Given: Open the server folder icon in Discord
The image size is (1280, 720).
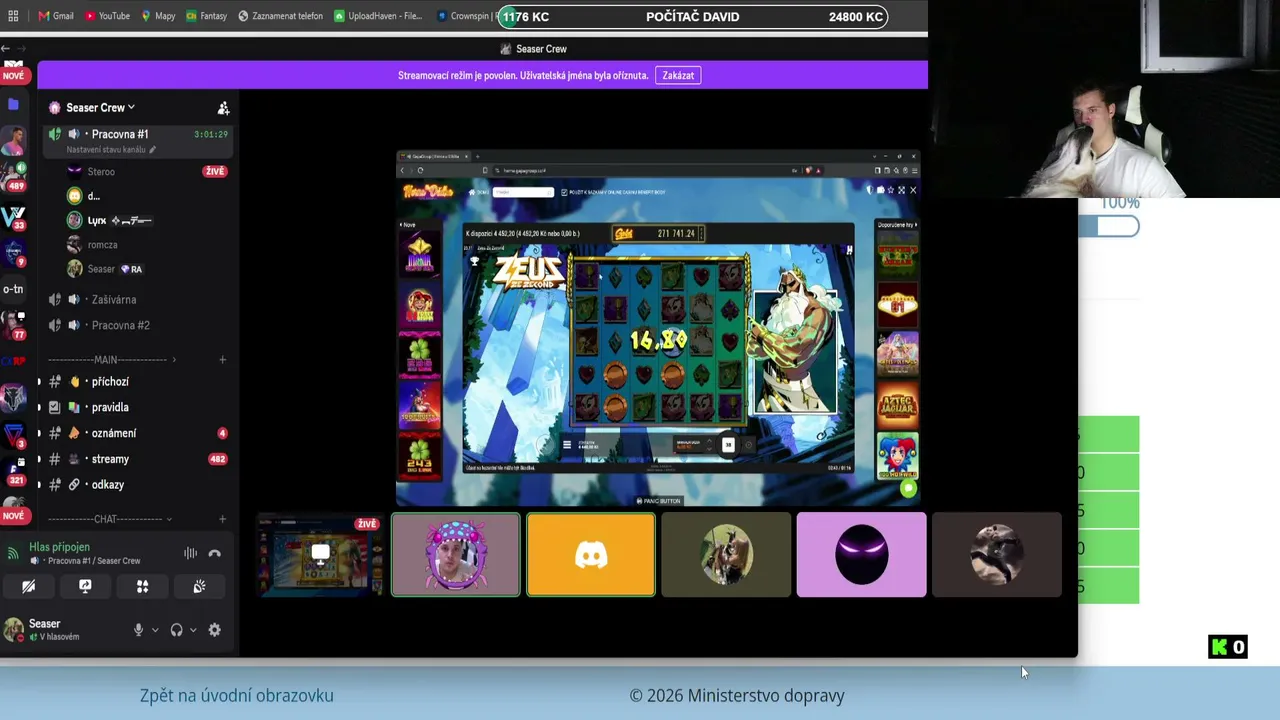Looking at the screenshot, I should coord(13,104).
